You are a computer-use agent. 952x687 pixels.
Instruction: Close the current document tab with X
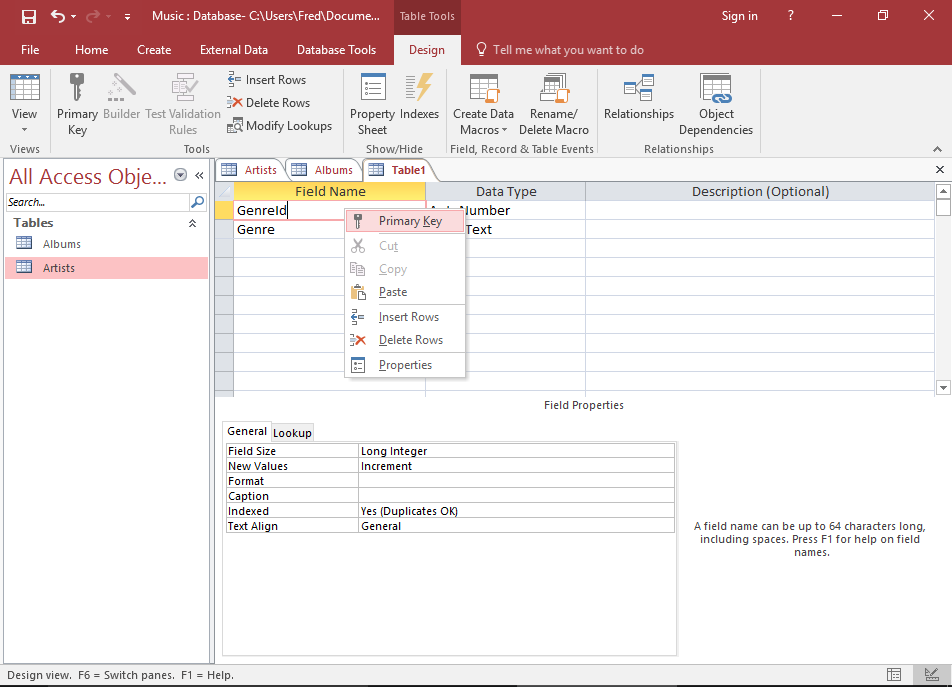tap(940, 170)
